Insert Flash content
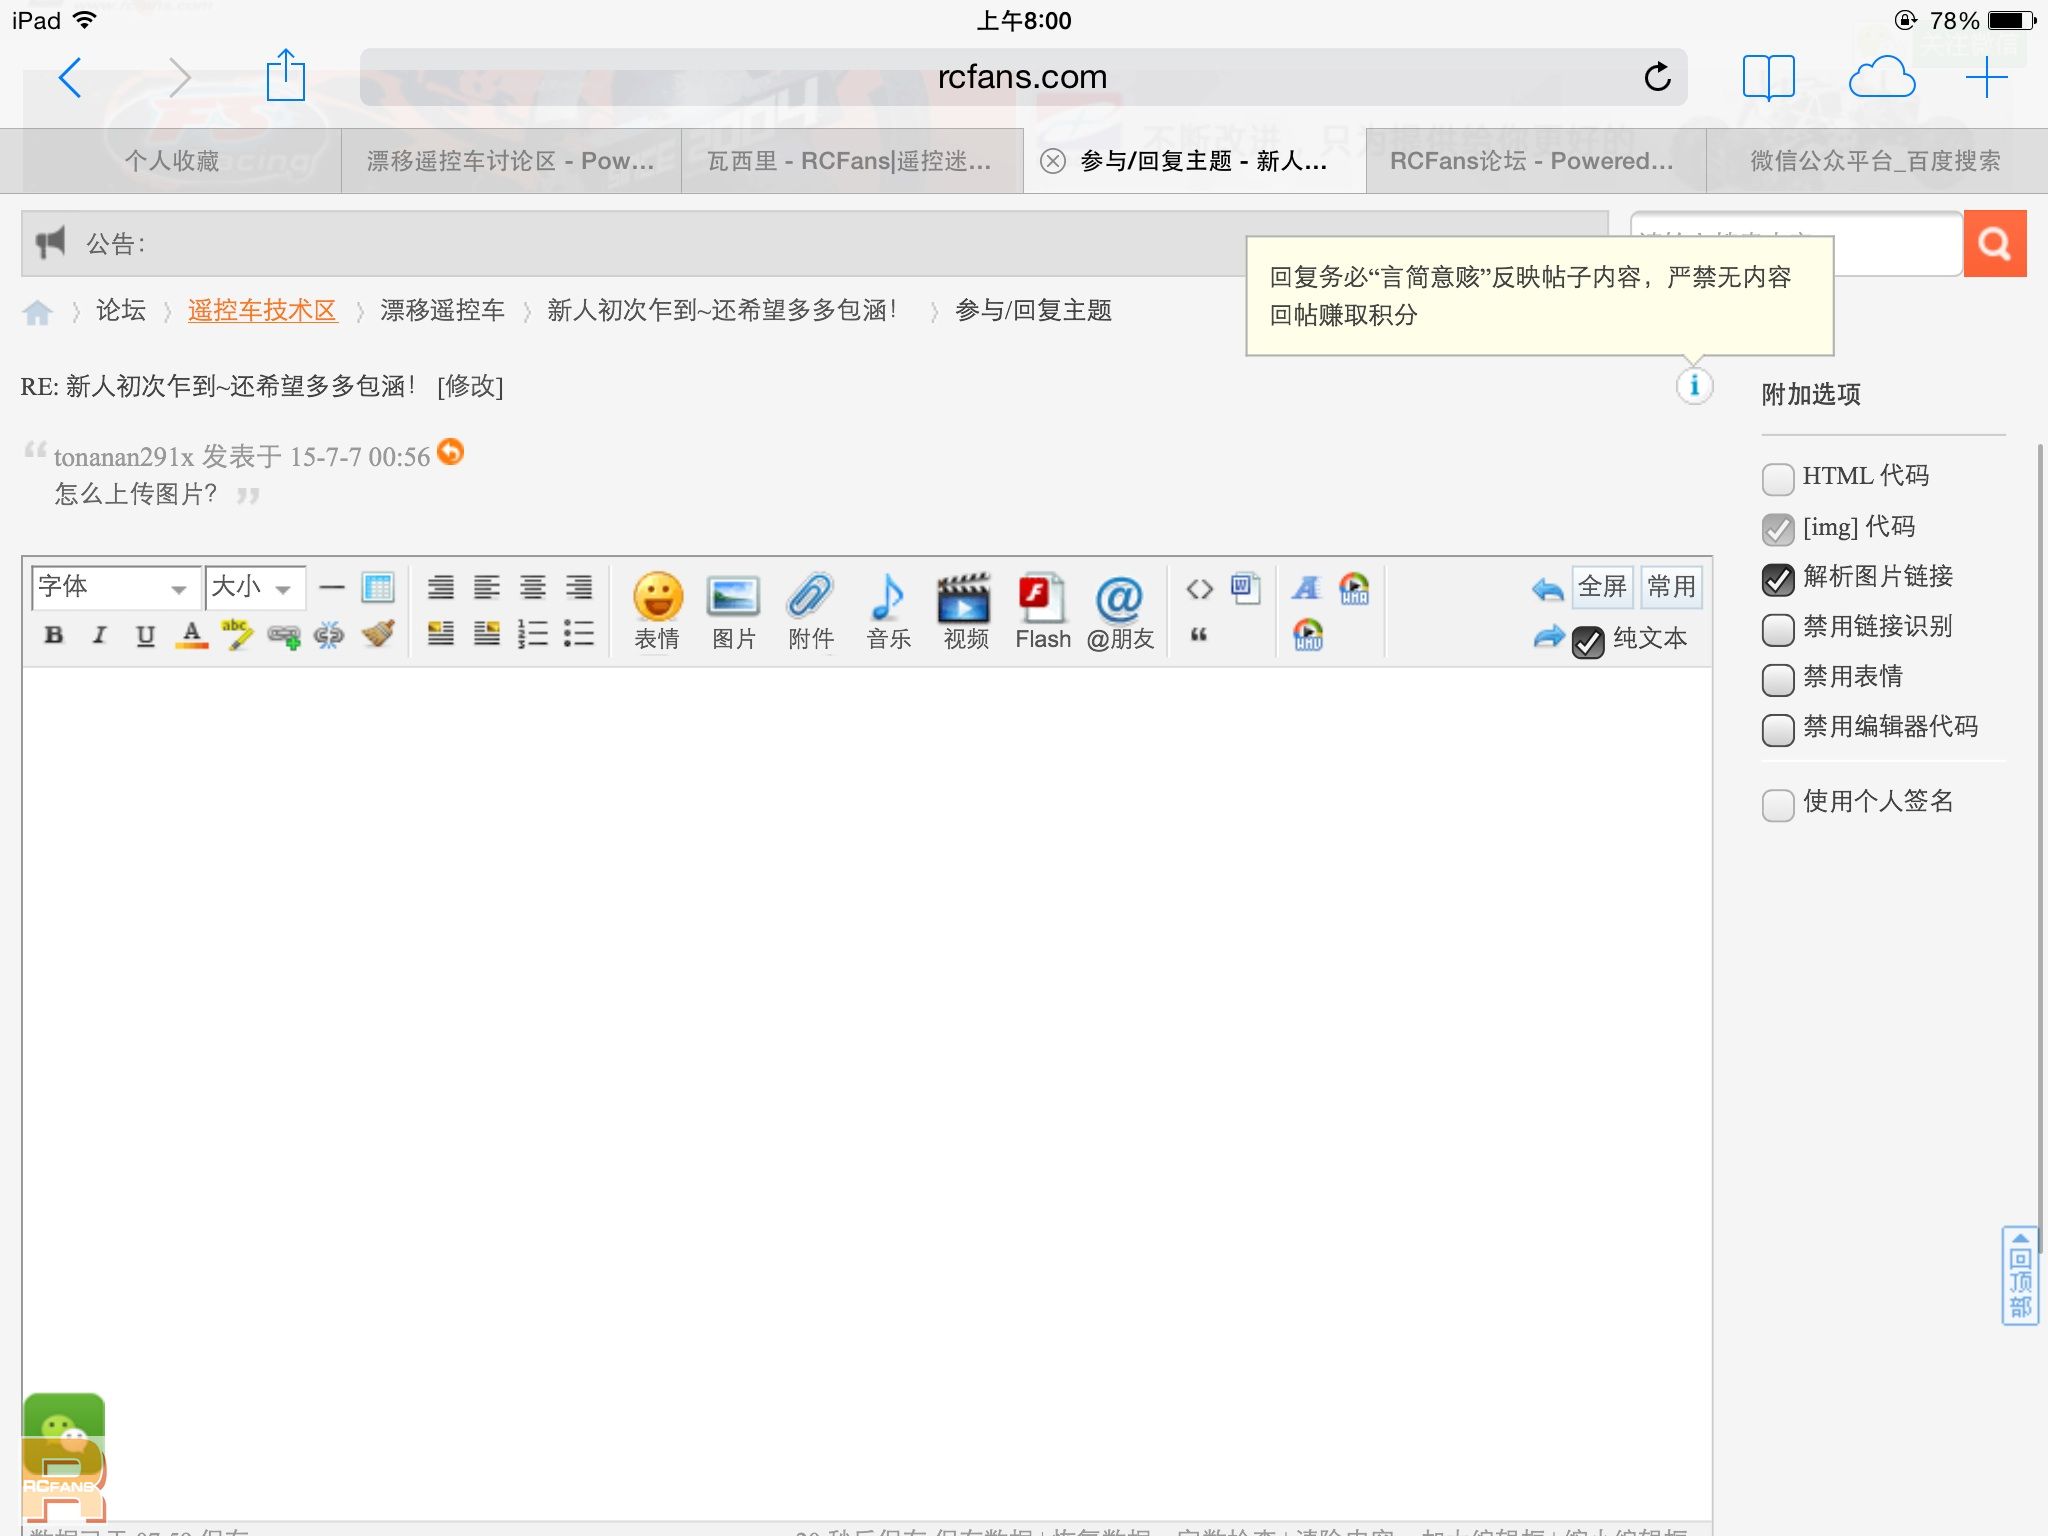This screenshot has height=1536, width=2048. (x=1043, y=611)
